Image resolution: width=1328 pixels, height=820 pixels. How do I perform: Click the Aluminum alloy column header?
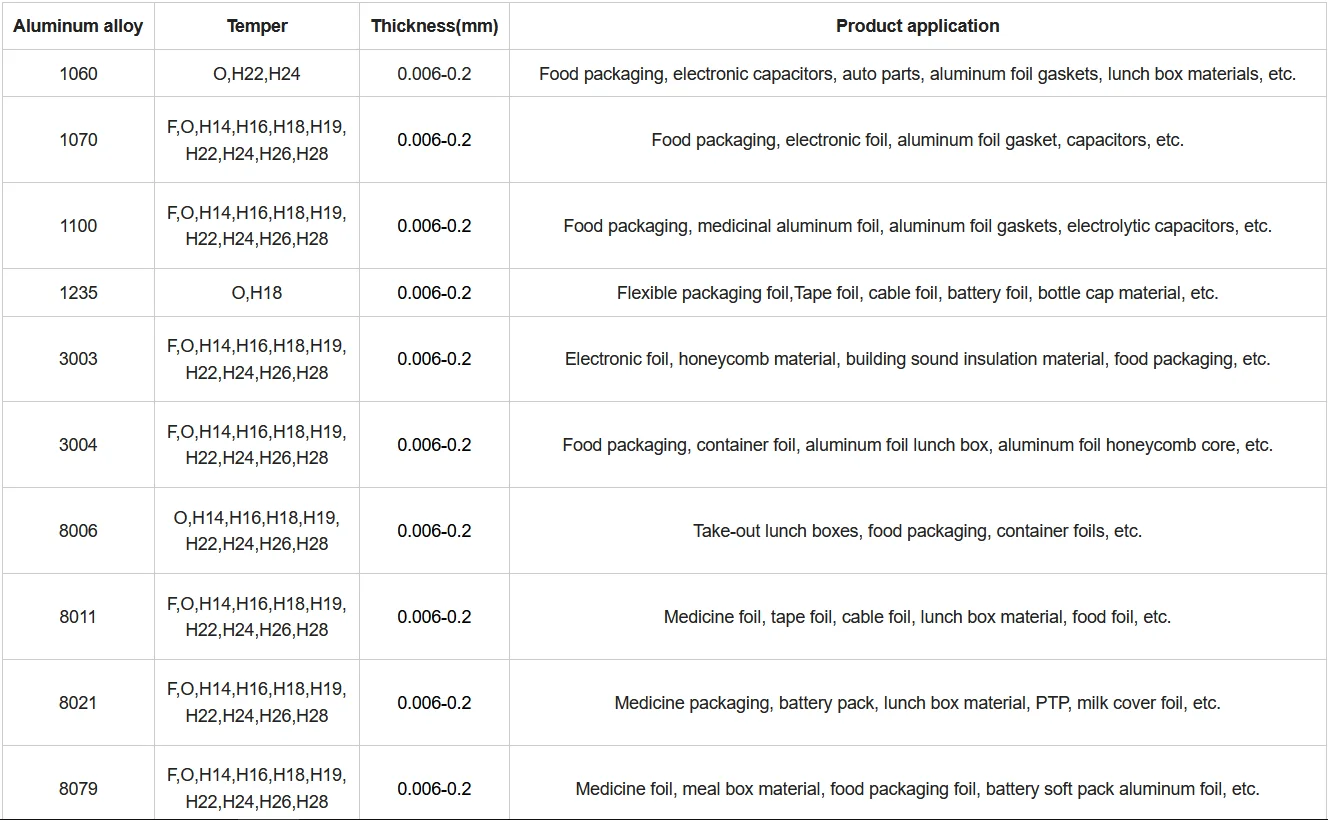78,26
